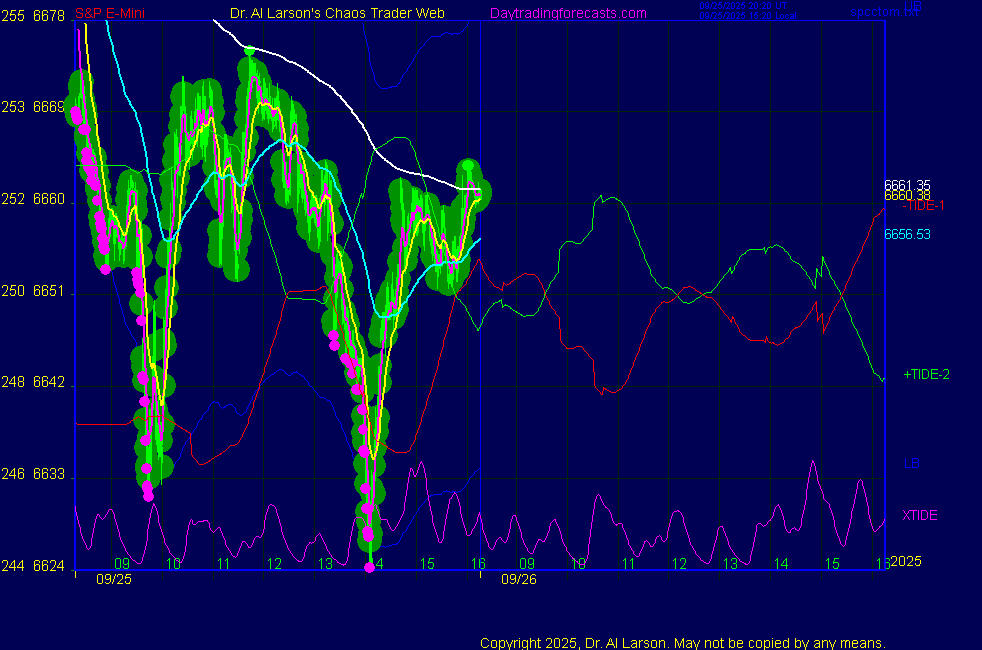This screenshot has height=650, width=982.
Task: Click the 6651 price axis label
Action: point(48,291)
